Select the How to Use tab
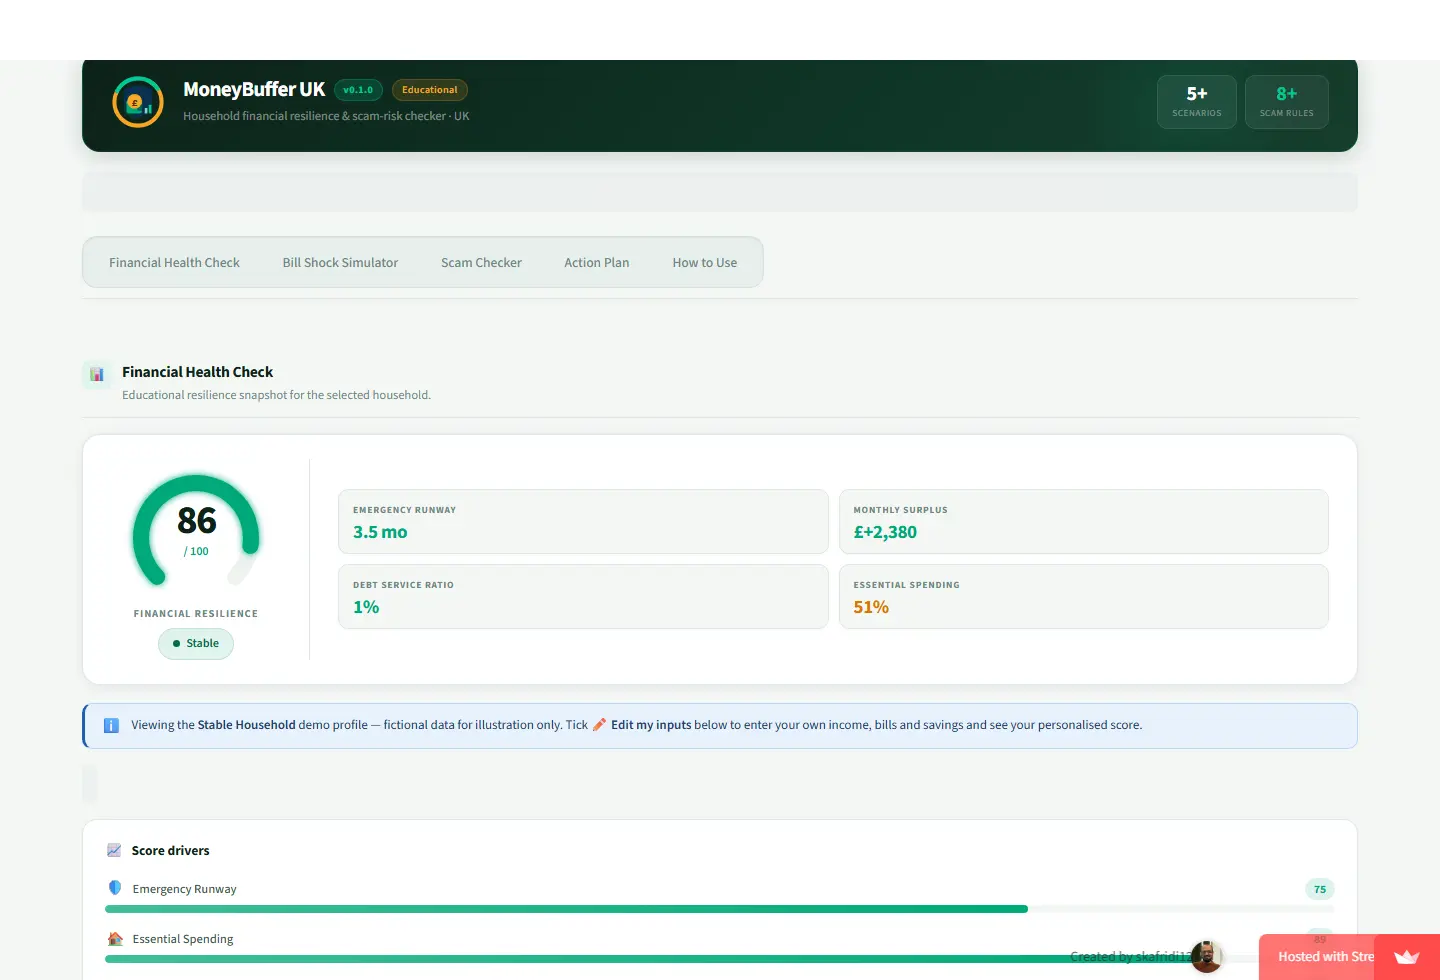 coord(704,263)
